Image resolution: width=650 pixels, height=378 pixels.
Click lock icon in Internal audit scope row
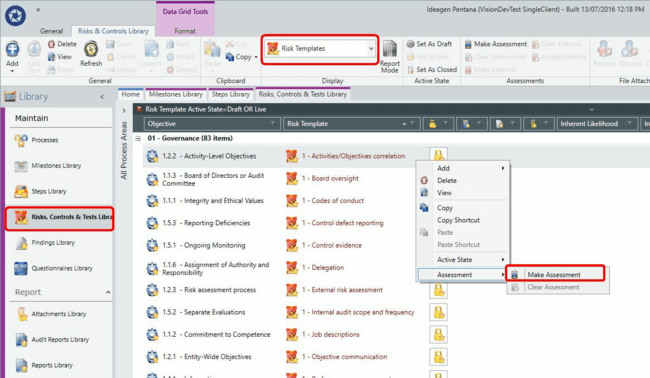pyautogui.click(x=439, y=313)
